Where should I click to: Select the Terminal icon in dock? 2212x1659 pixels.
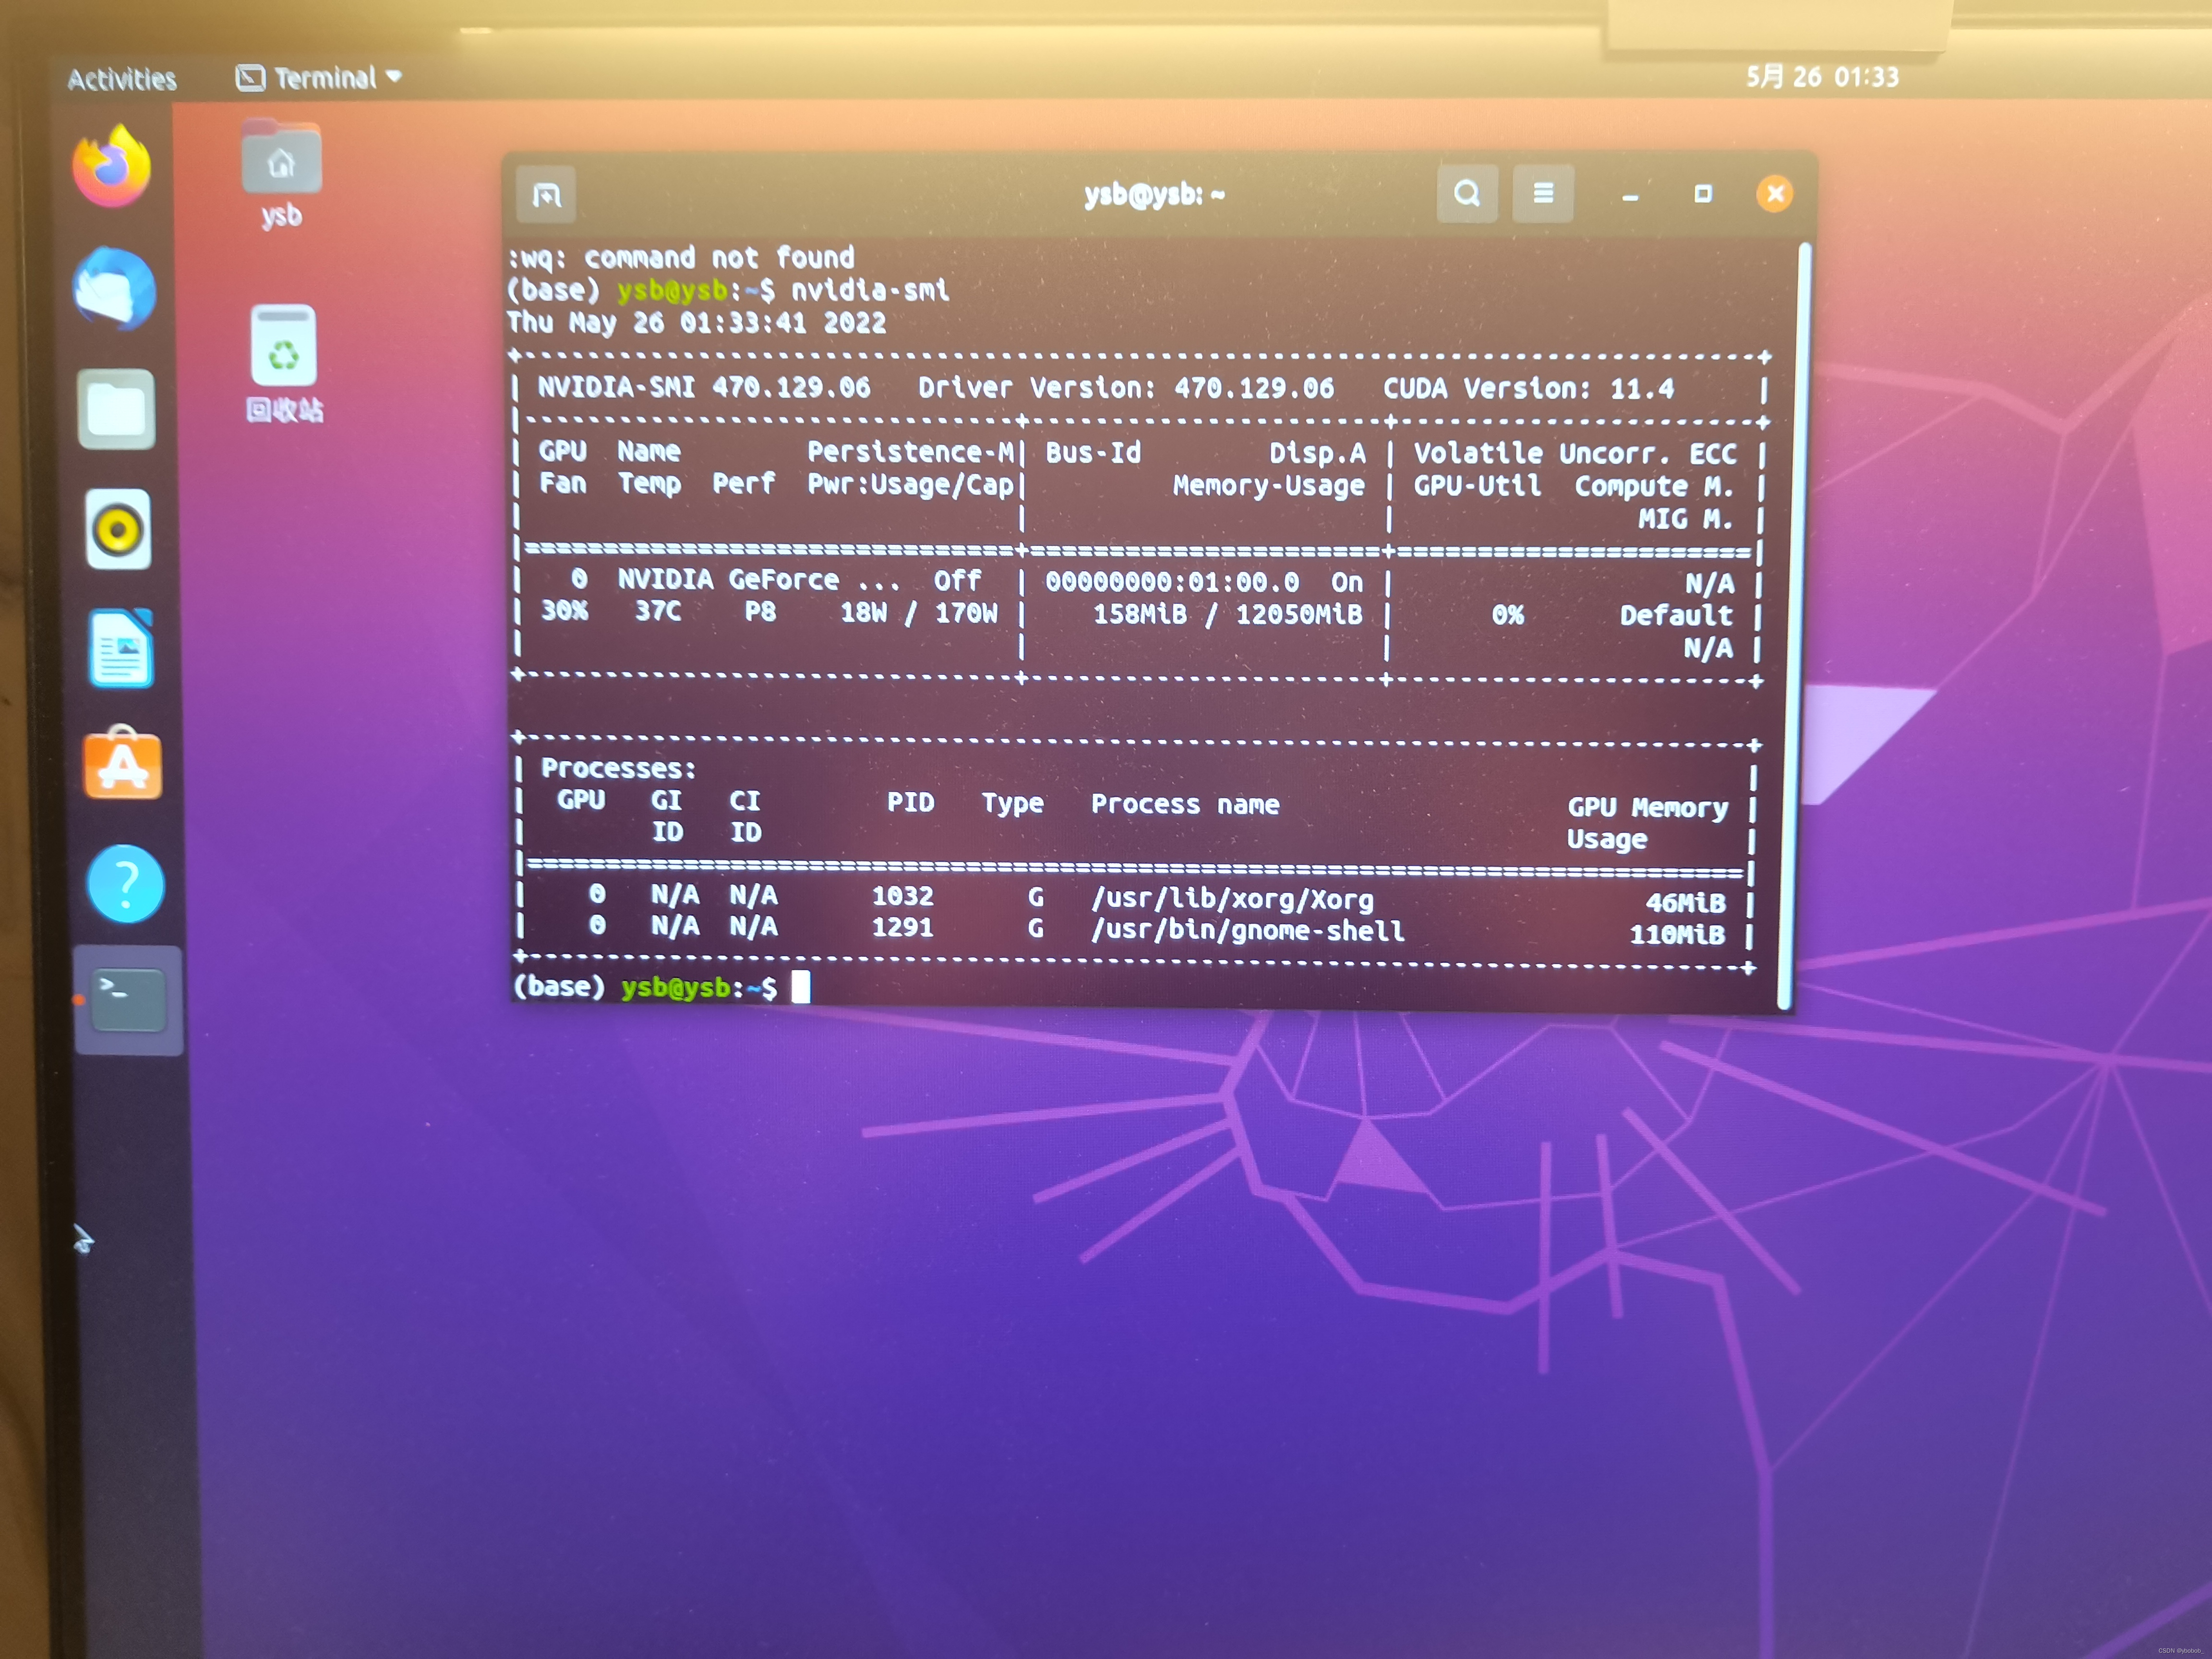point(128,999)
